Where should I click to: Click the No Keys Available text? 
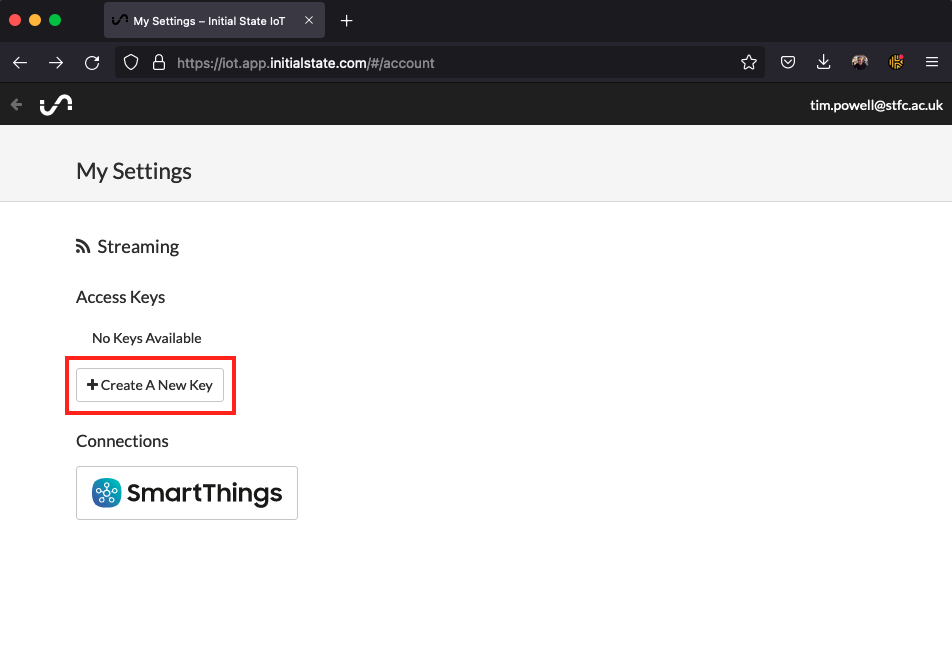pyautogui.click(x=146, y=338)
